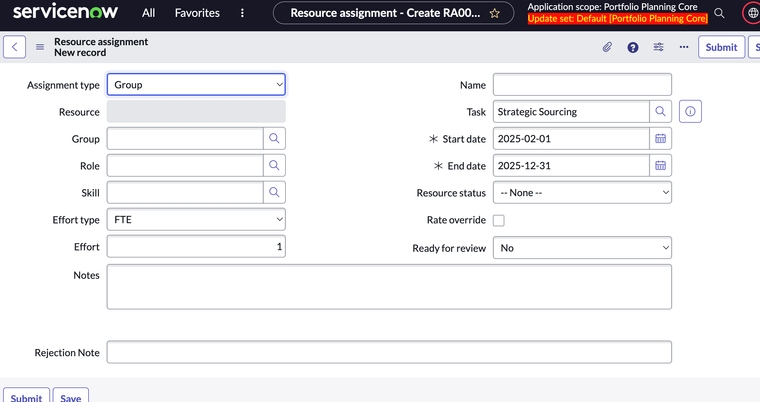Click into the Notes text area
The height and width of the screenshot is (402, 760).
click(389, 286)
